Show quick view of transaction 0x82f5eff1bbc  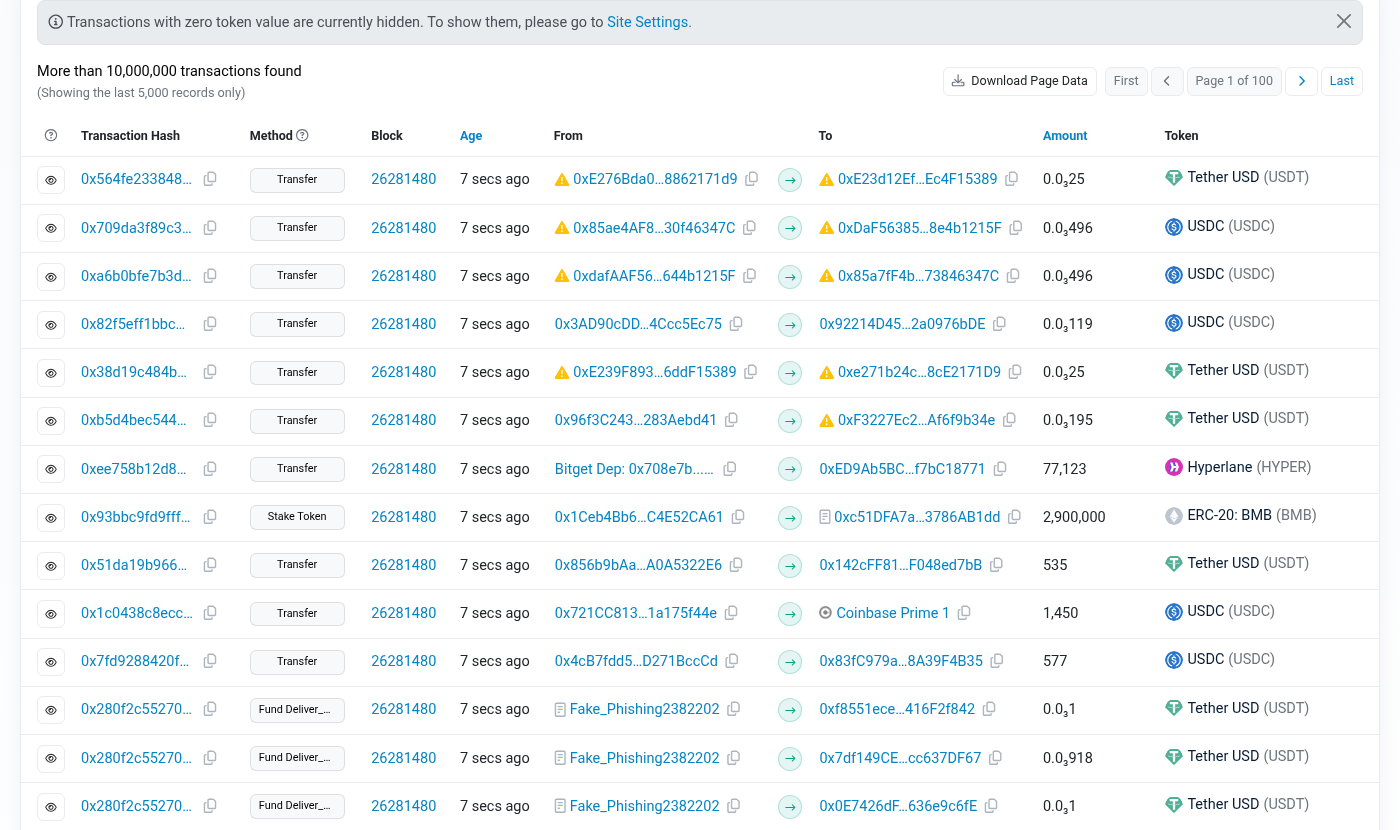[51, 325]
